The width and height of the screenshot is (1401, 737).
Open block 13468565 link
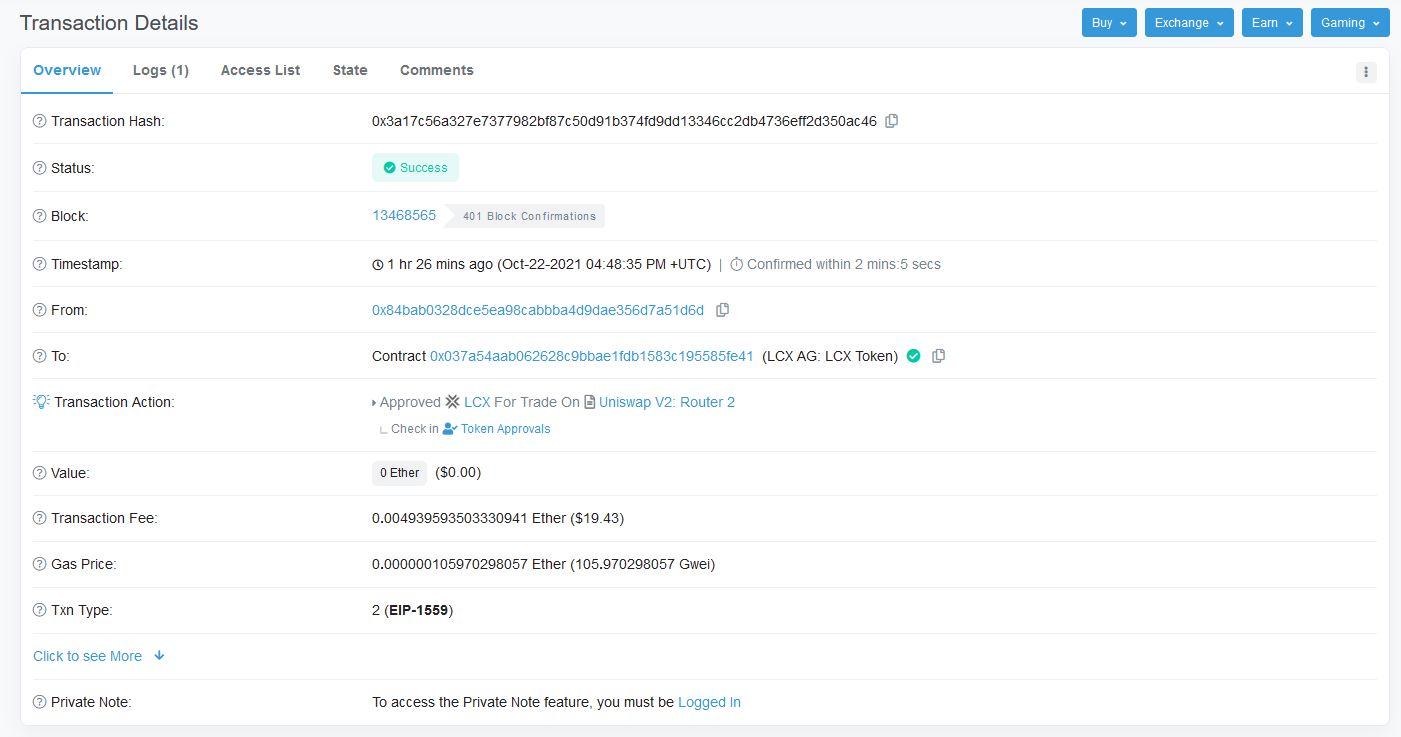click(x=404, y=215)
